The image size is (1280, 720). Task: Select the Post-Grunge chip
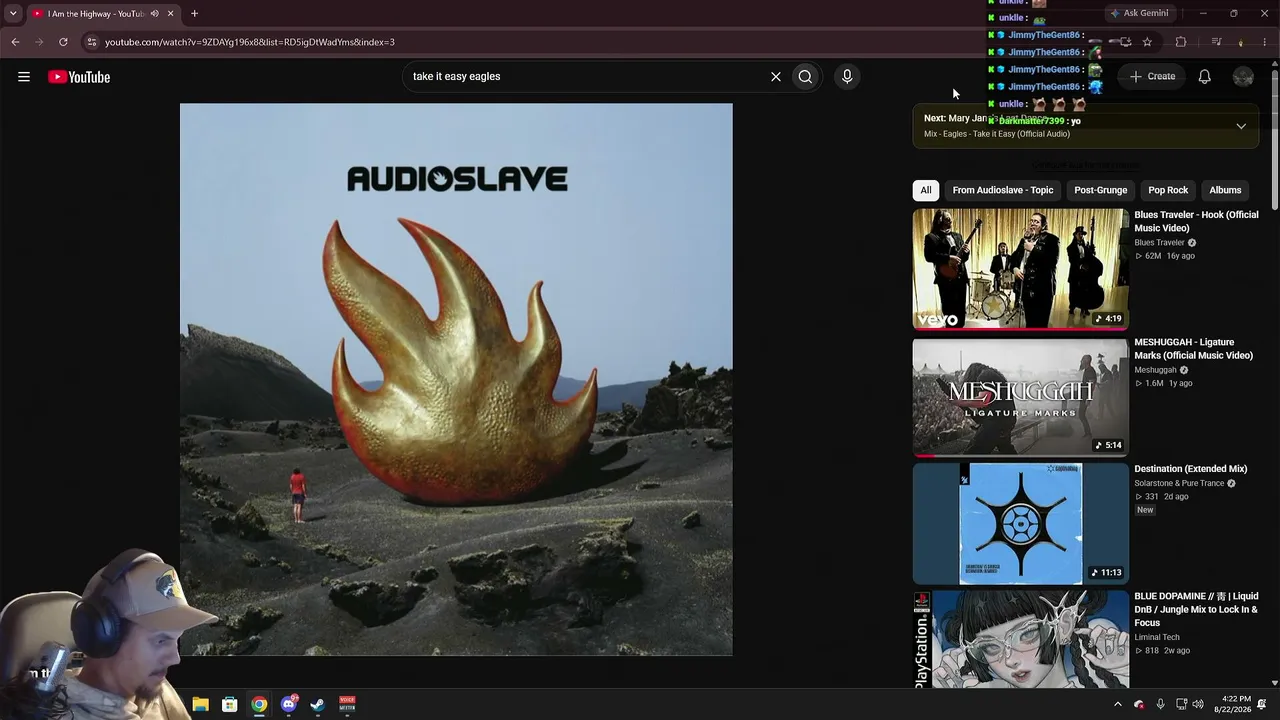[1100, 190]
